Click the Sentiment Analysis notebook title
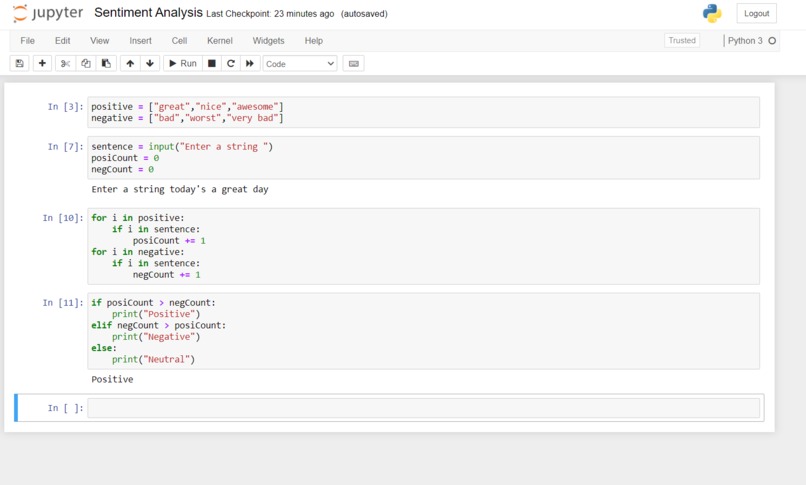The width and height of the screenshot is (806, 485). pyautogui.click(x=148, y=13)
